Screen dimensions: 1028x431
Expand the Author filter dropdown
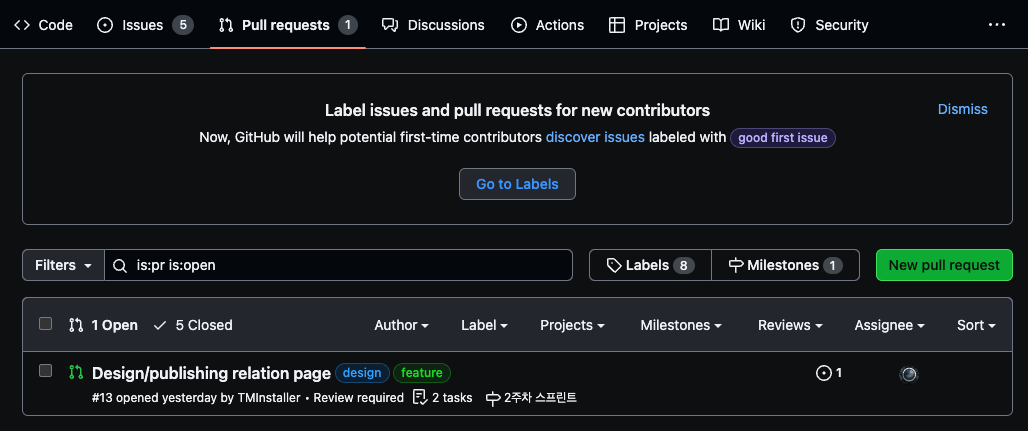(401, 325)
